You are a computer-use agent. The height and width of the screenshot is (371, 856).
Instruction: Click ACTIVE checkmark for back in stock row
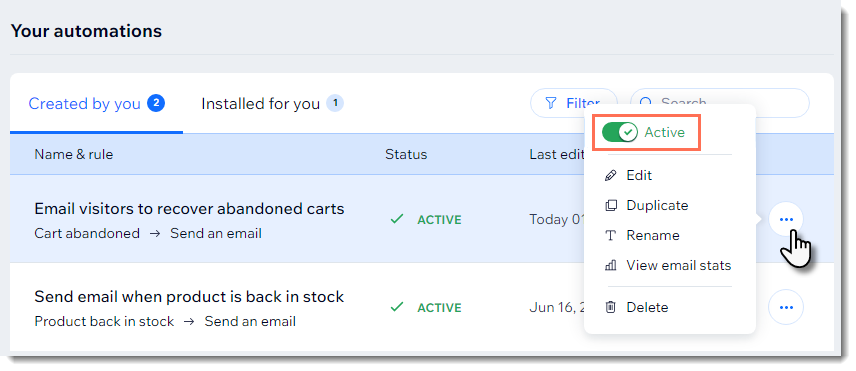(x=397, y=307)
